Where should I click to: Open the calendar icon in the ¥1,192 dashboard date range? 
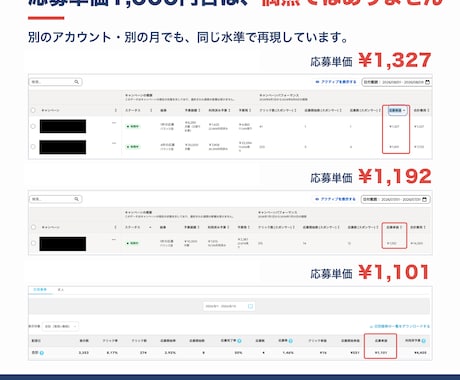coord(424,199)
